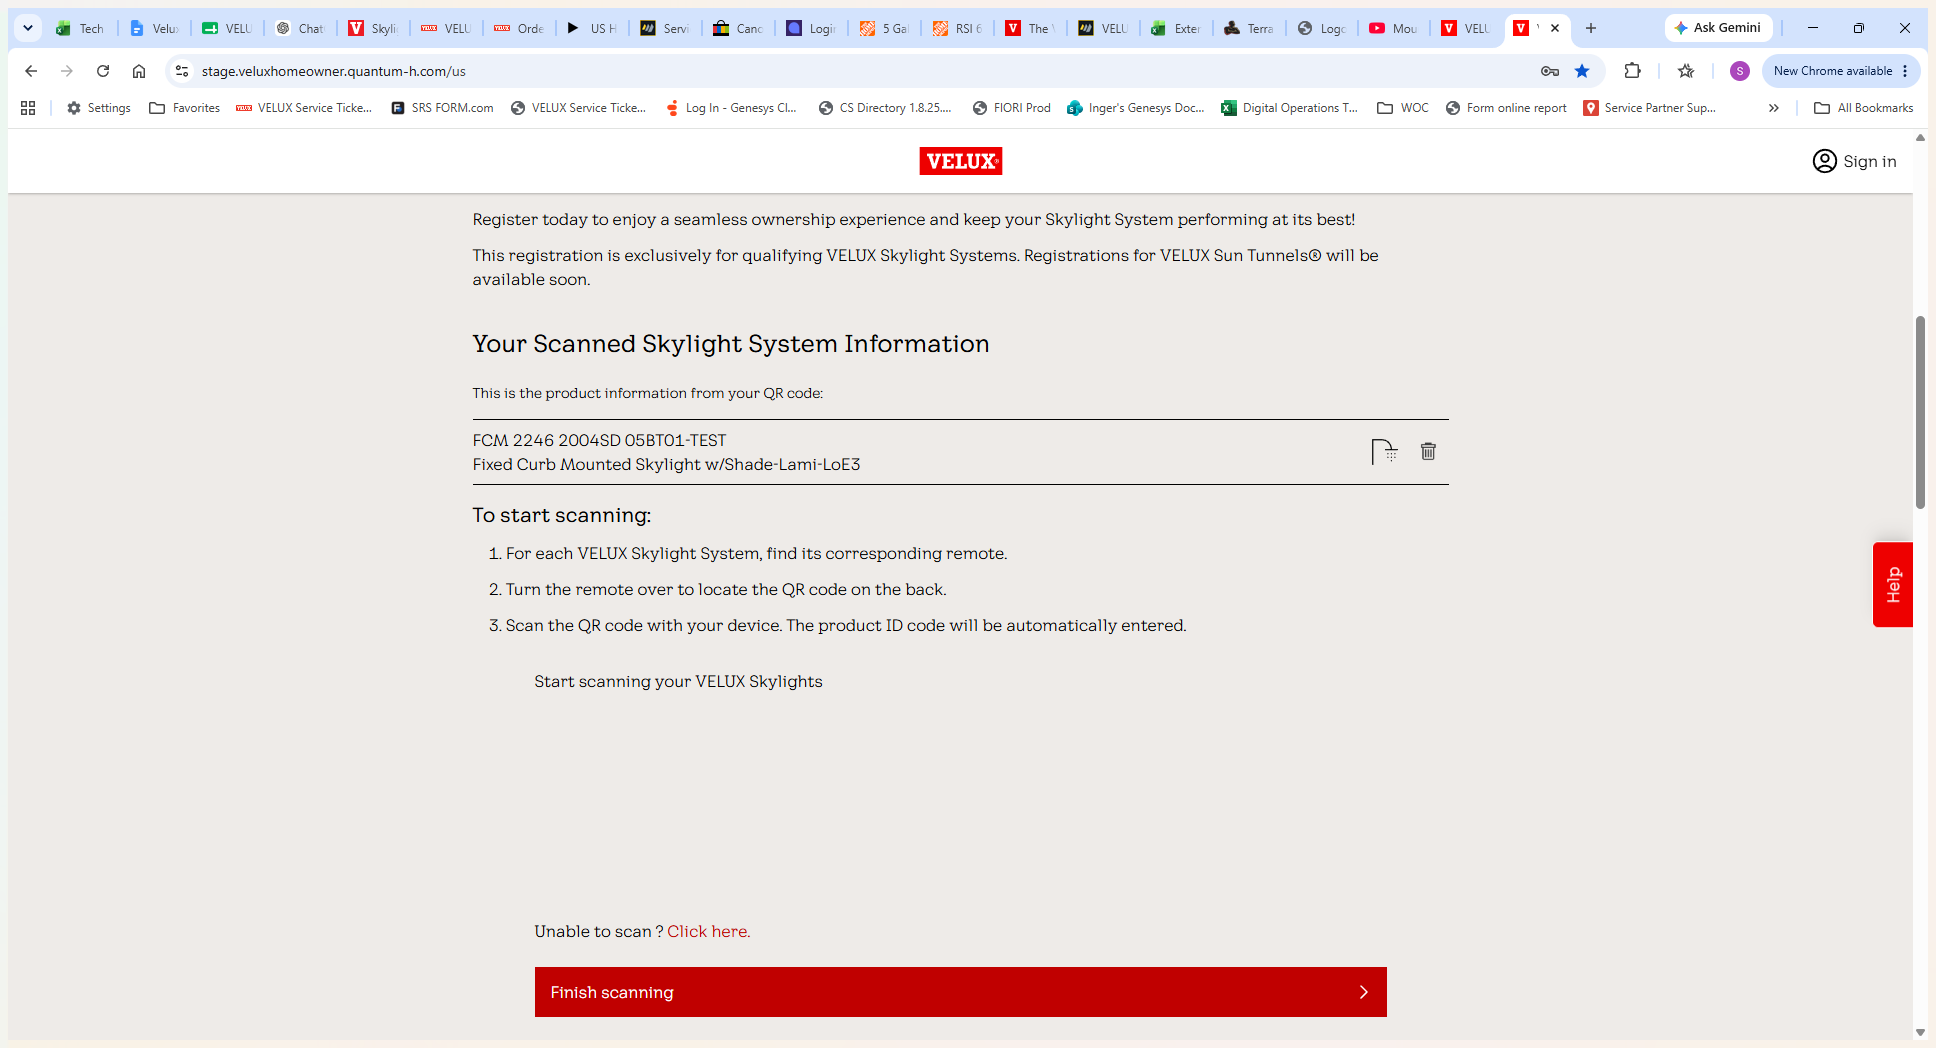Click 'Start scanning your VELUX Skylights' text
The height and width of the screenshot is (1048, 1936).
tap(678, 681)
